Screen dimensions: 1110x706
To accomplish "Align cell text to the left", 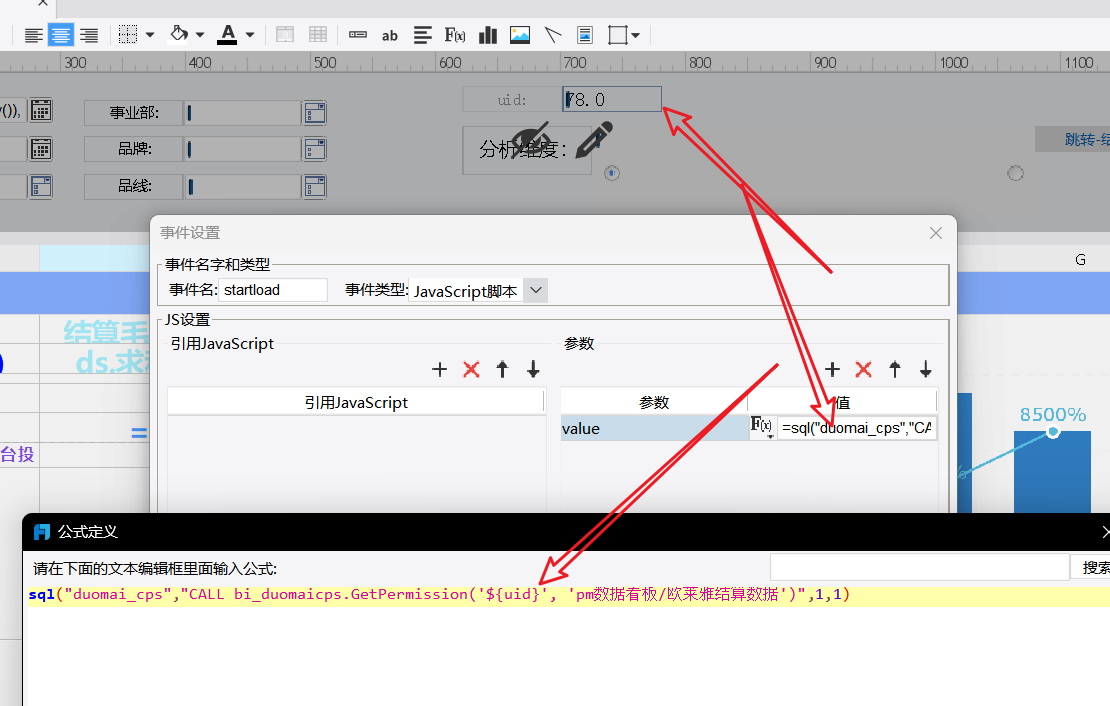I will 33,35.
